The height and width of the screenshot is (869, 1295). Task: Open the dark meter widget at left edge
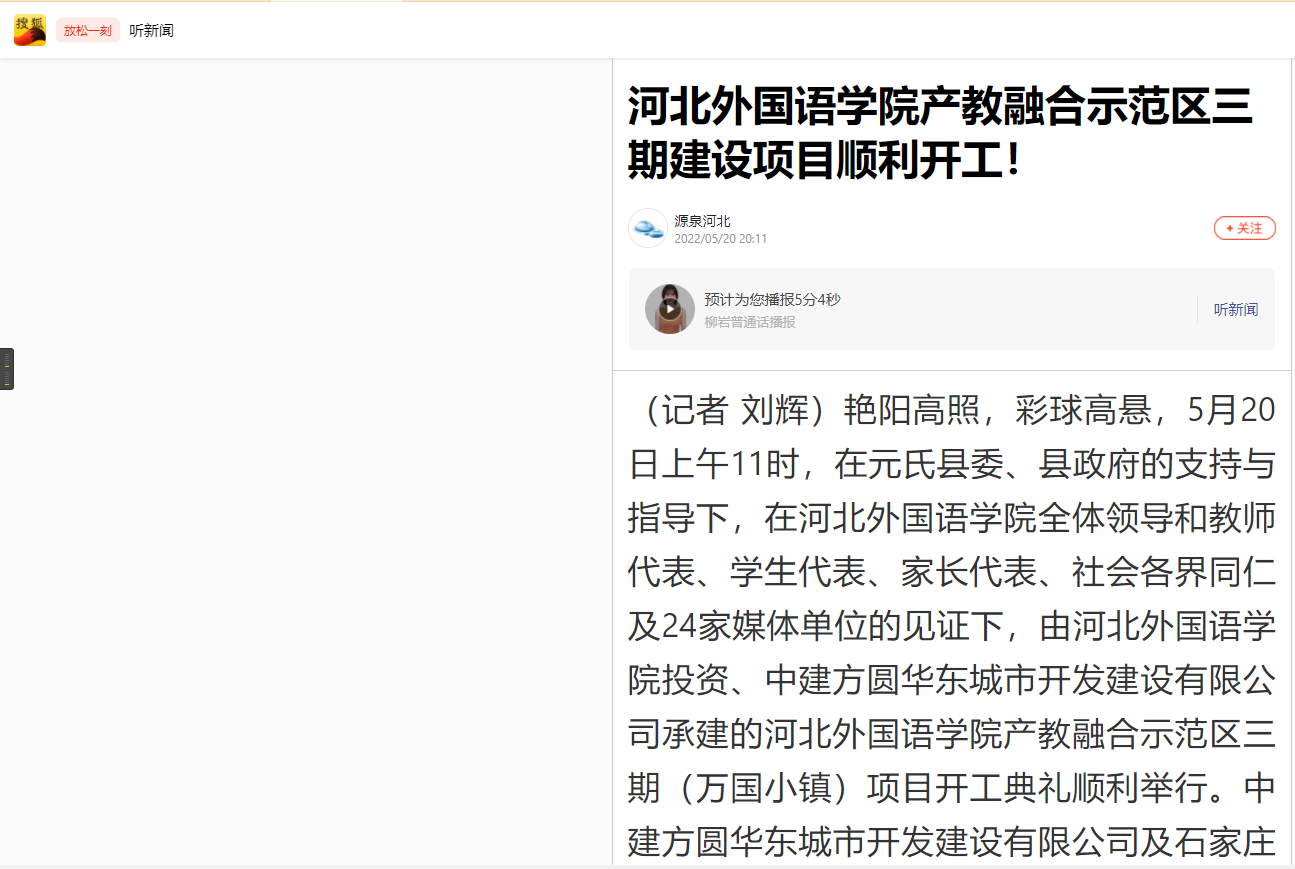(7, 369)
